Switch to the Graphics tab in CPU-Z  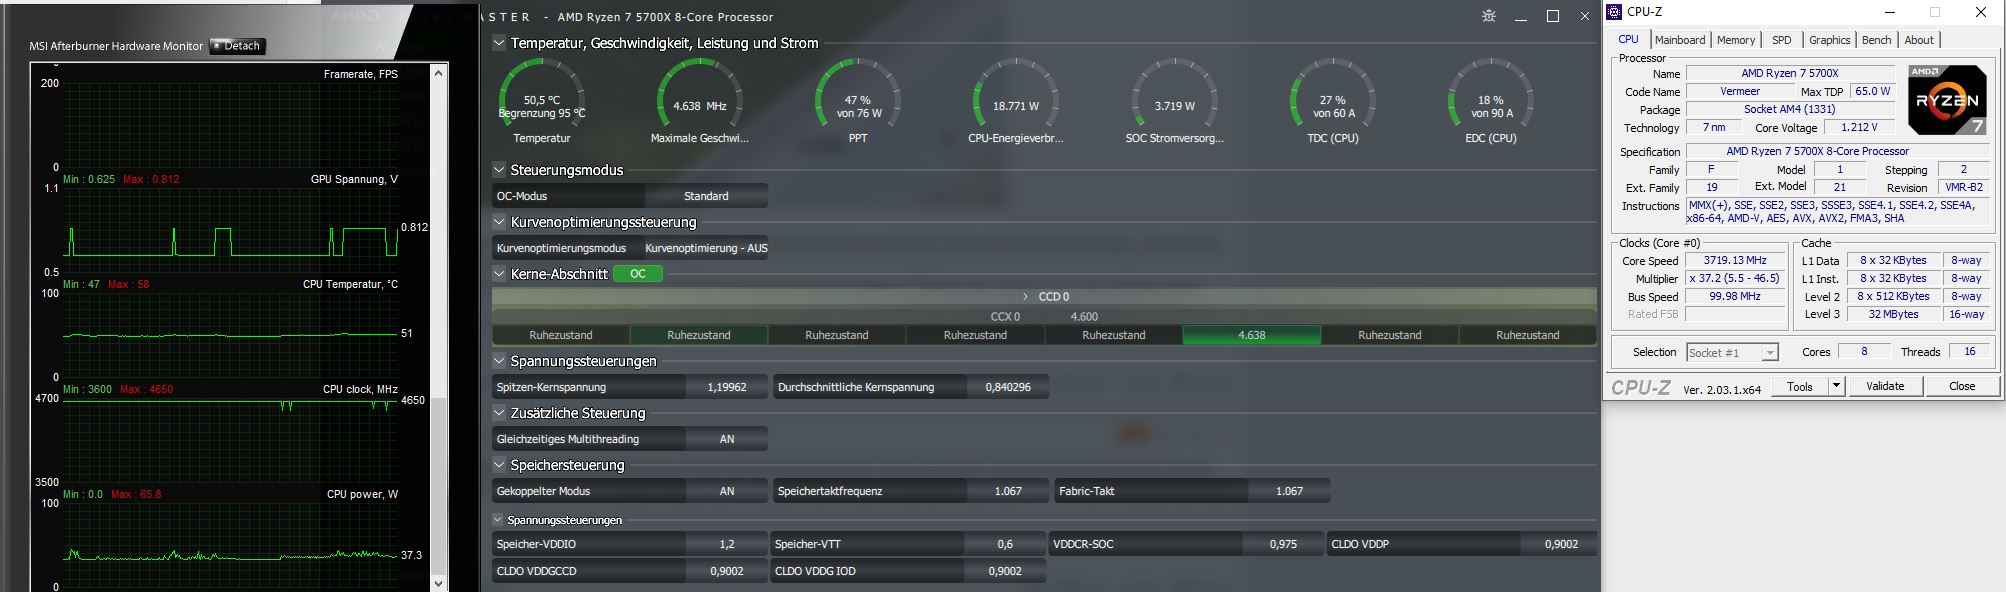[1829, 40]
